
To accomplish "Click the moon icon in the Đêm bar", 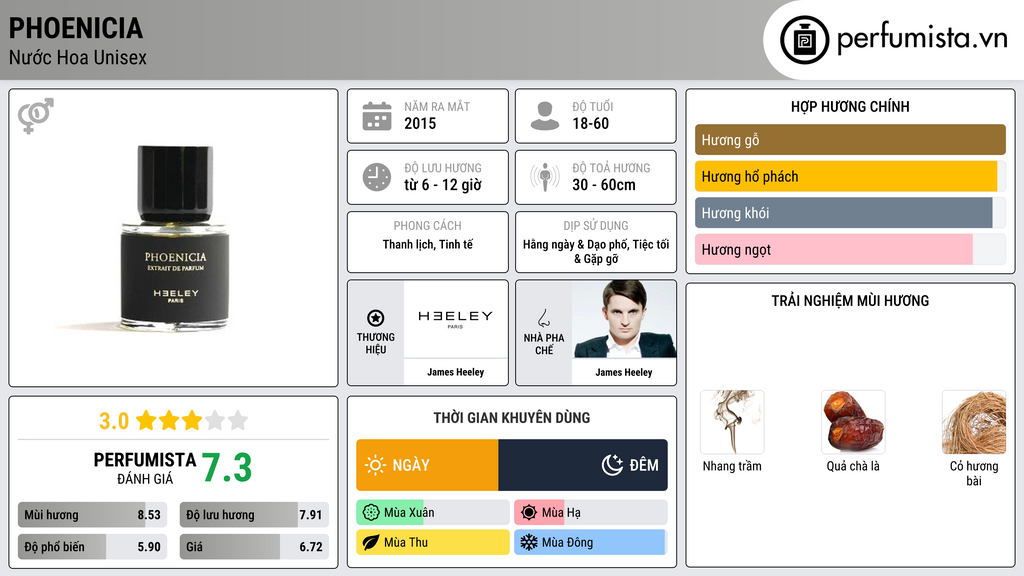I will [x=612, y=465].
